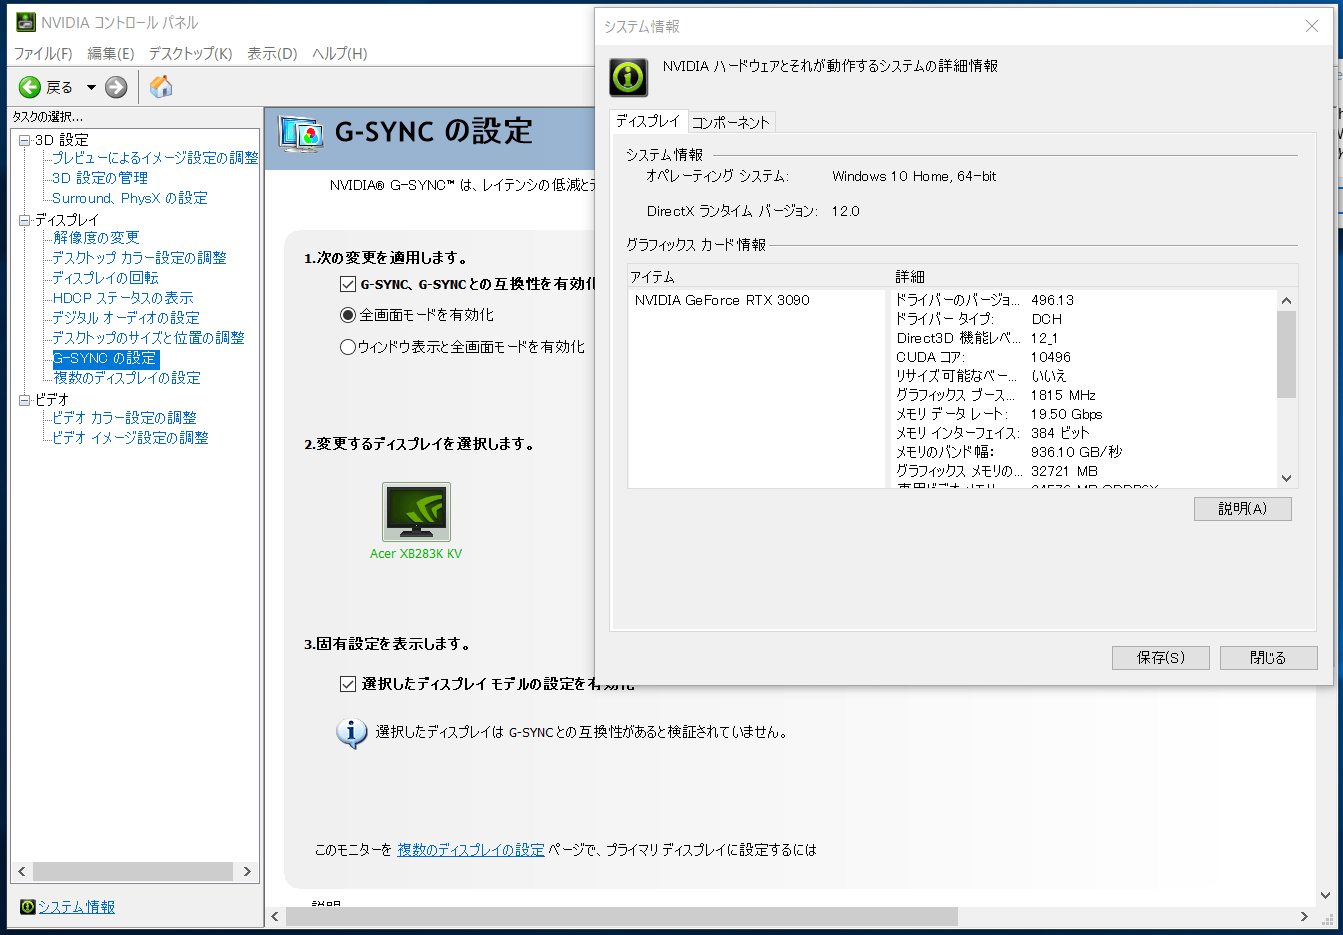Follow the 複数のディスプレイの設定 hyperlink

(471, 850)
